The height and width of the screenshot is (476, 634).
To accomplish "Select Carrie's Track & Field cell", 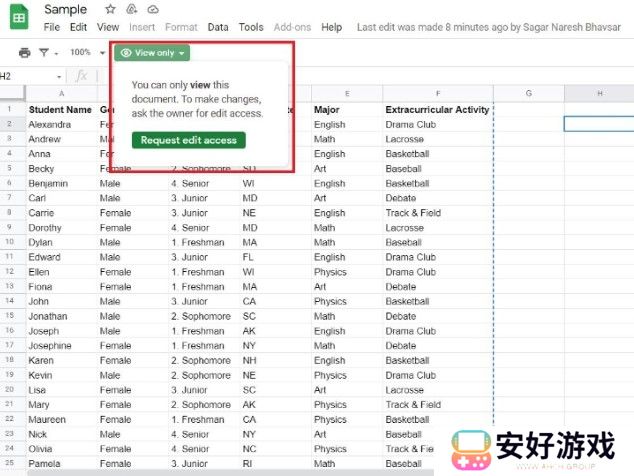I will 438,213.
